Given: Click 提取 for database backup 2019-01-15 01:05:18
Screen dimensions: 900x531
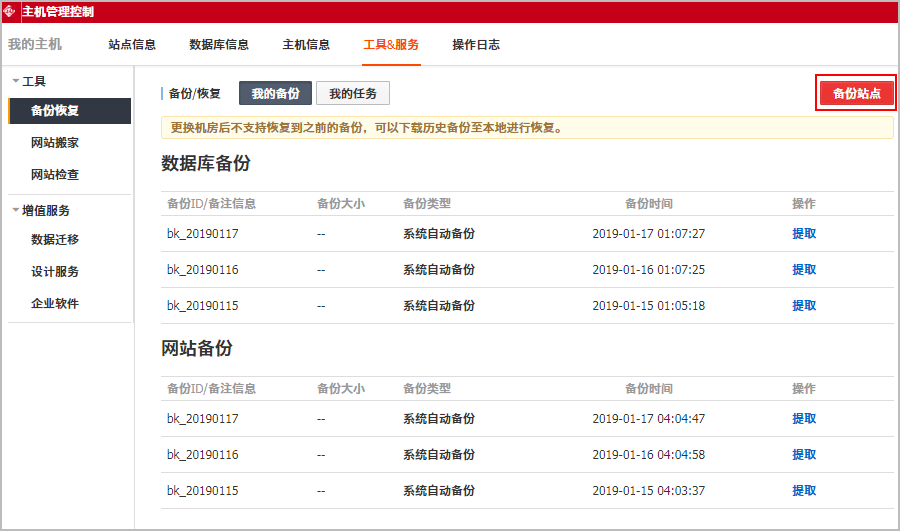Looking at the screenshot, I should [x=804, y=305].
